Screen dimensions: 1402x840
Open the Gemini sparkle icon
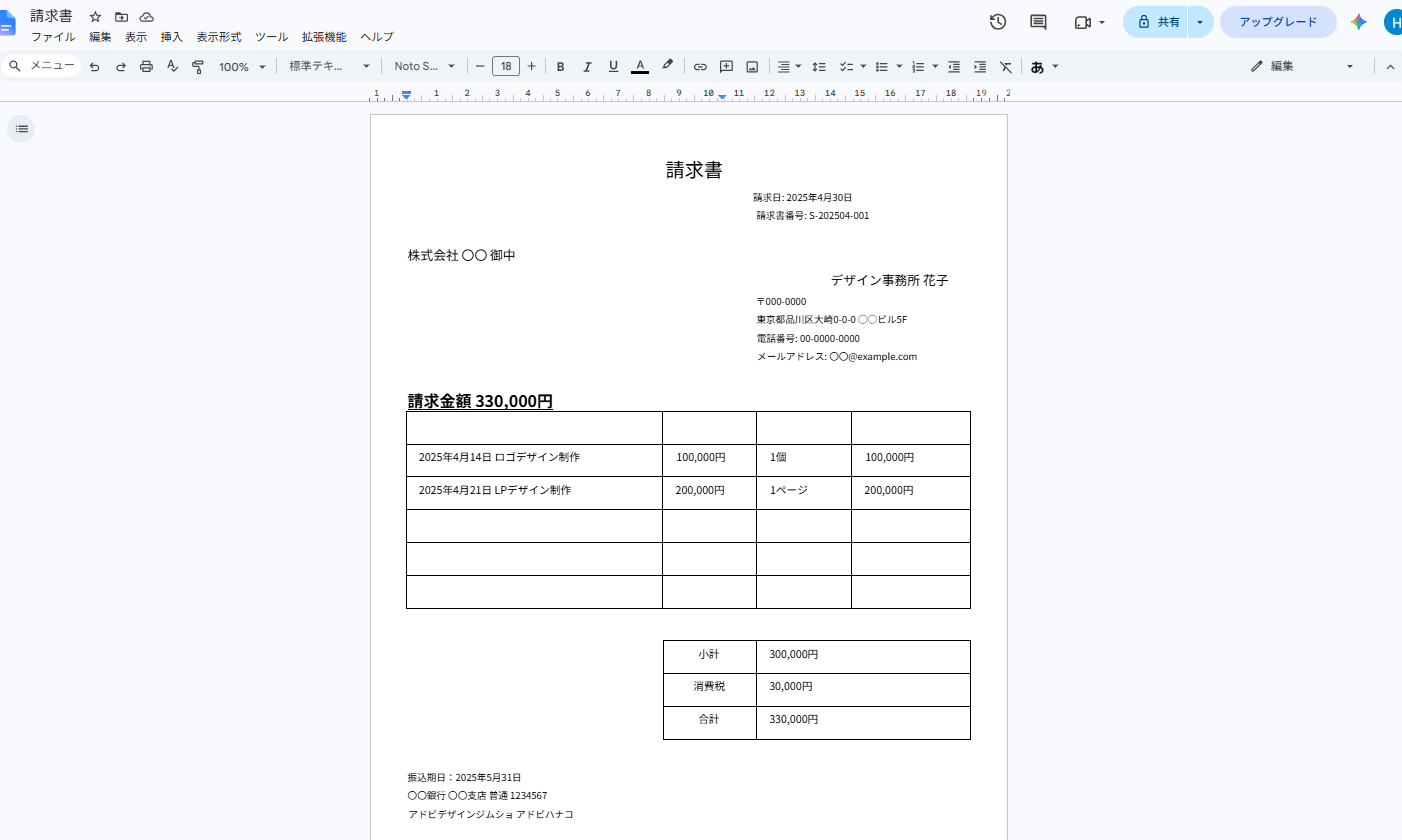(x=1358, y=22)
